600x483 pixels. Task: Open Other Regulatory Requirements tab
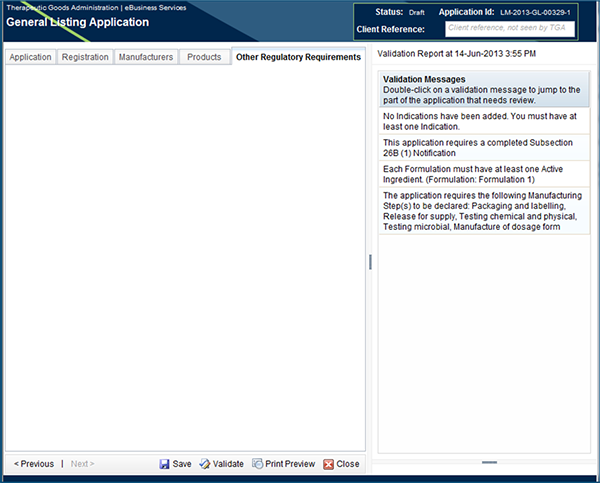298,57
